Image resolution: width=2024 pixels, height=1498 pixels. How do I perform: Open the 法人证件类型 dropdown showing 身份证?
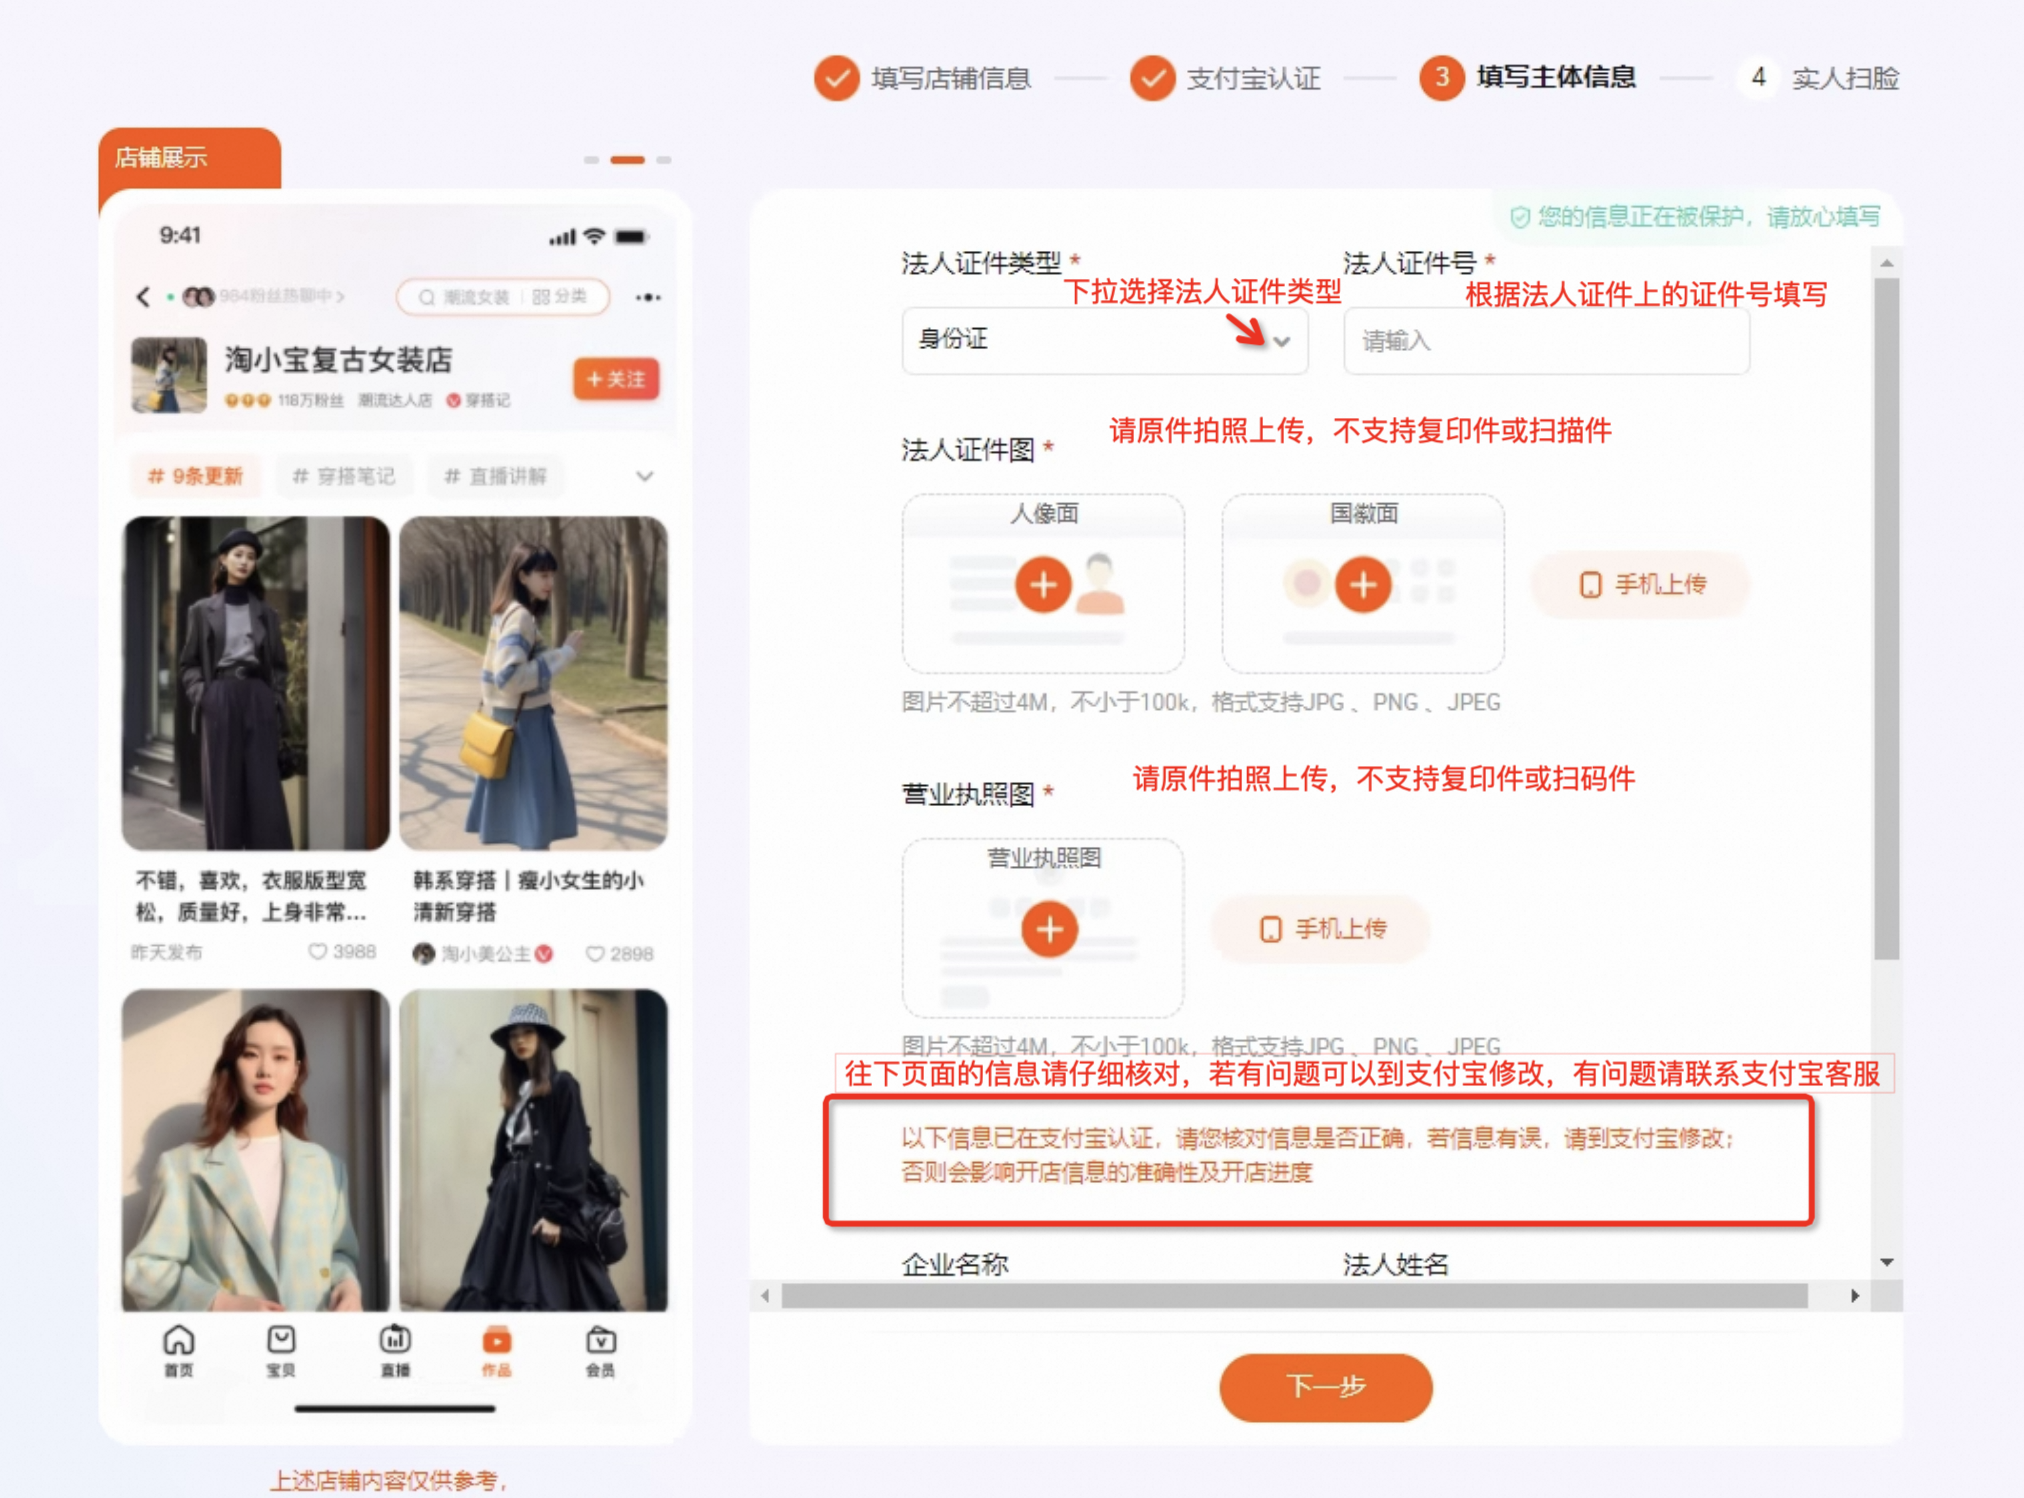tap(1104, 341)
